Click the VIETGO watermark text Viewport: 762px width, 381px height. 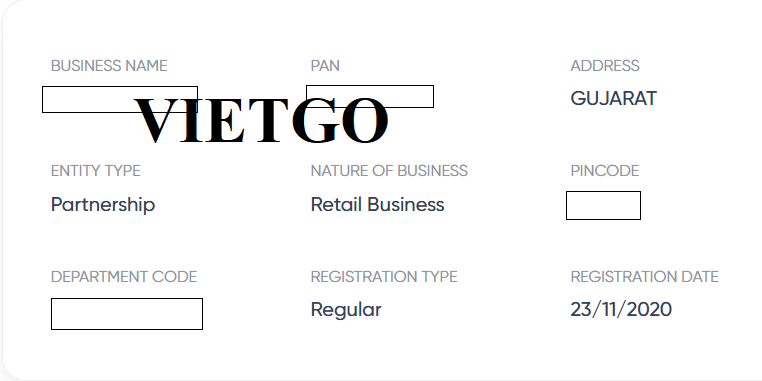click(261, 120)
